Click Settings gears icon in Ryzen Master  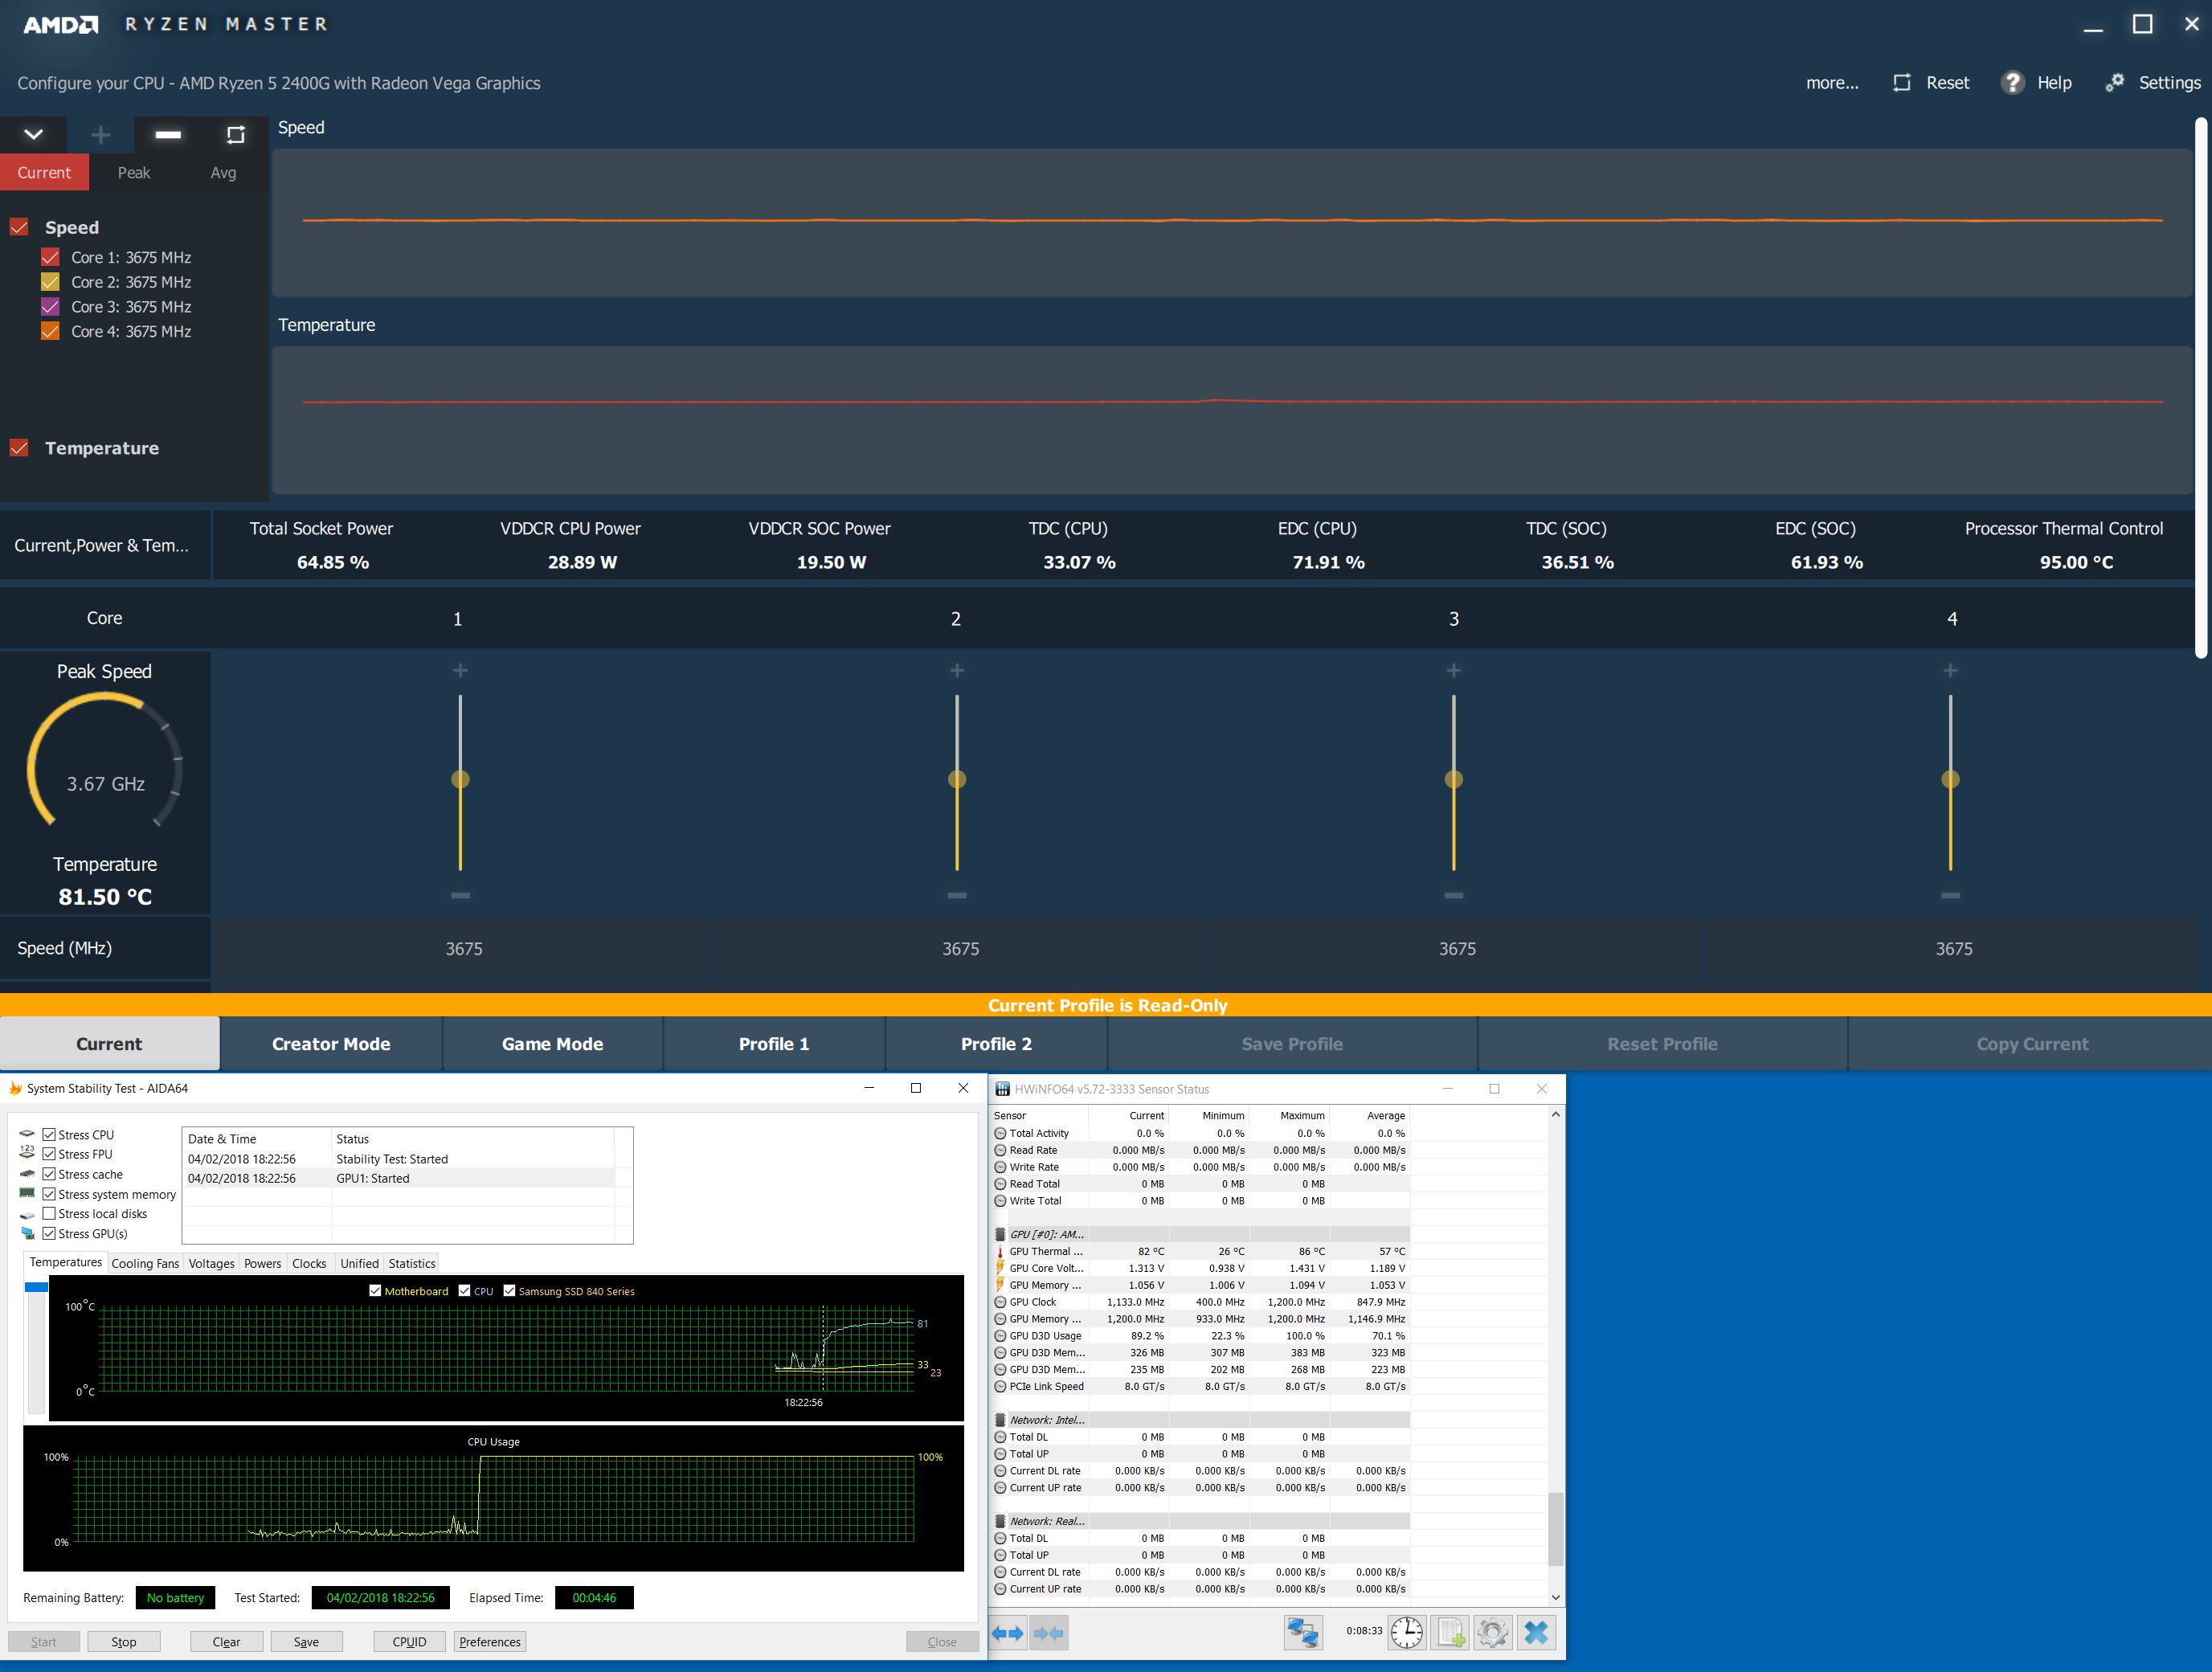point(2114,83)
